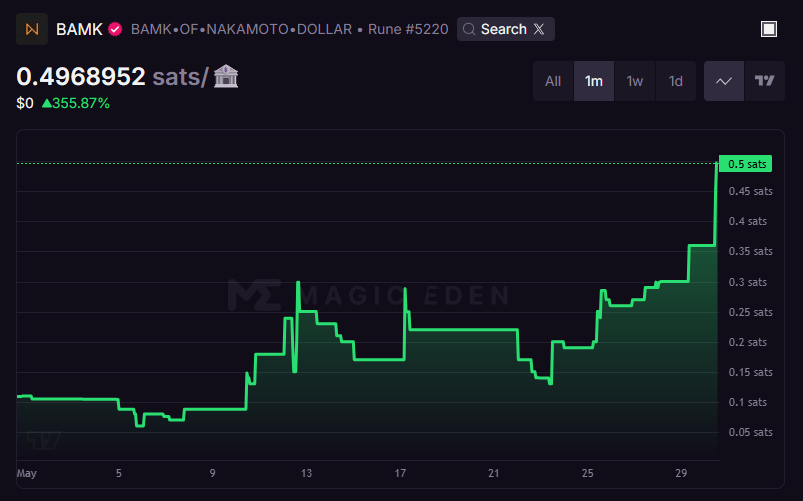Click the 17 date axis label
The height and width of the screenshot is (501, 803).
tap(400, 473)
